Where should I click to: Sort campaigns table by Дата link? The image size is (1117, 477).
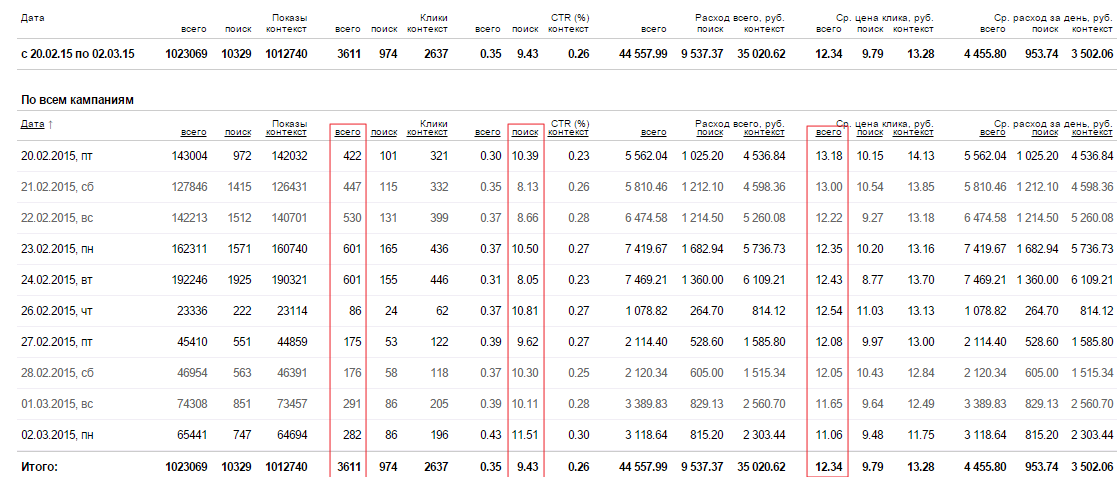(x=32, y=124)
